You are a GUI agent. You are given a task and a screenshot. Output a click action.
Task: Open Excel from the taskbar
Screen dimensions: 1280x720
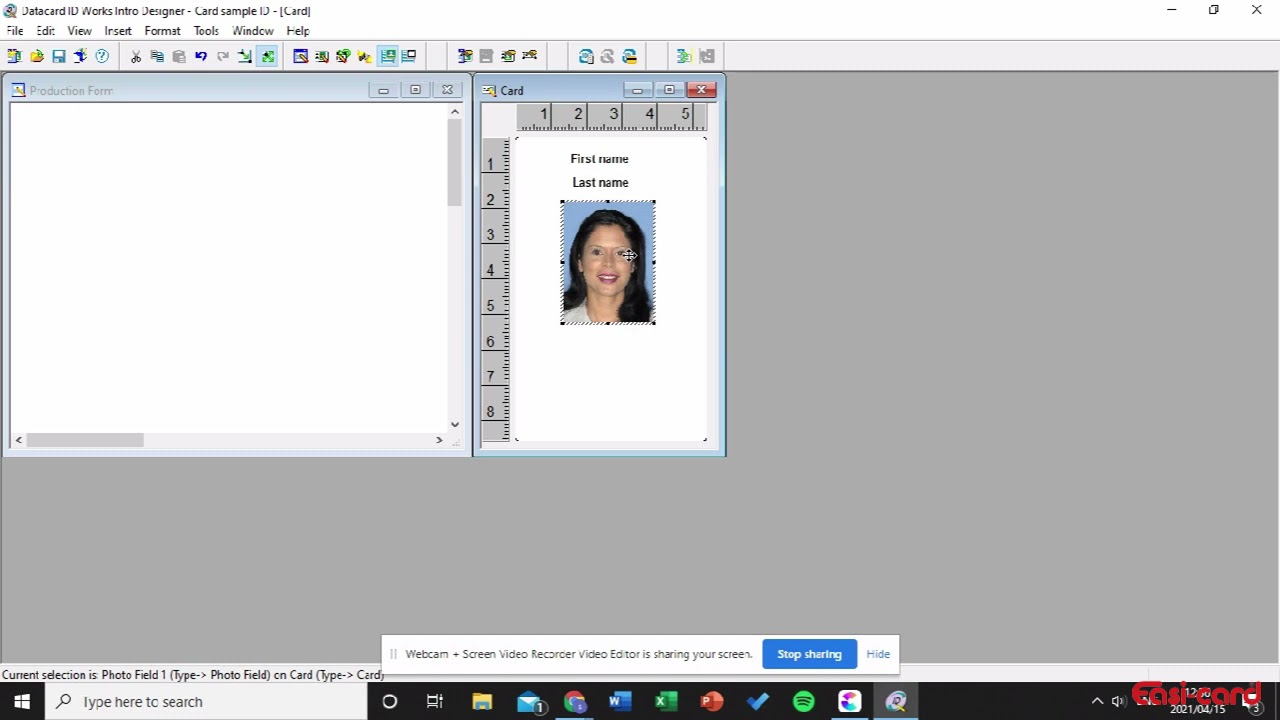[x=666, y=702]
